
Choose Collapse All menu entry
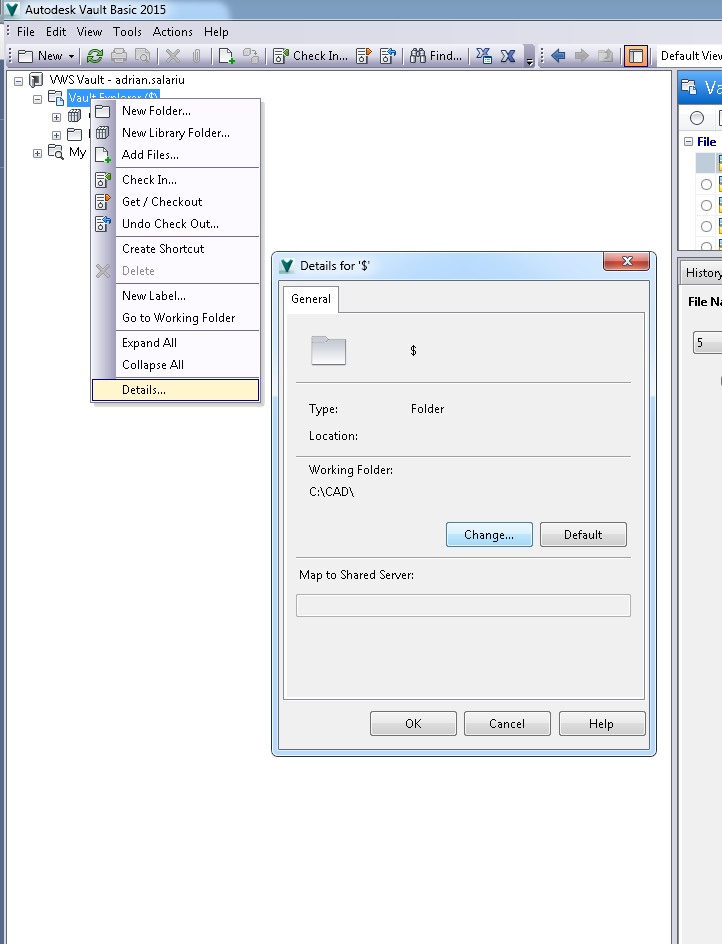[x=176, y=365]
